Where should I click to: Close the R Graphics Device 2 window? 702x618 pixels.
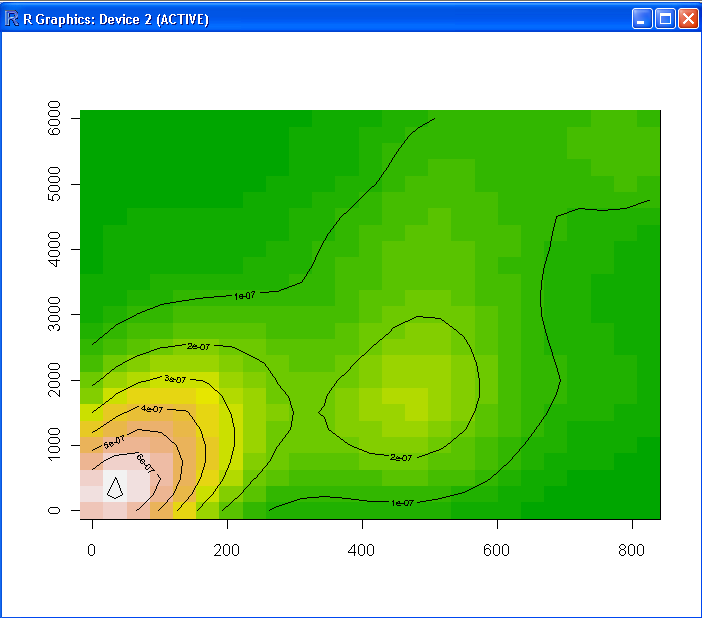(688, 18)
